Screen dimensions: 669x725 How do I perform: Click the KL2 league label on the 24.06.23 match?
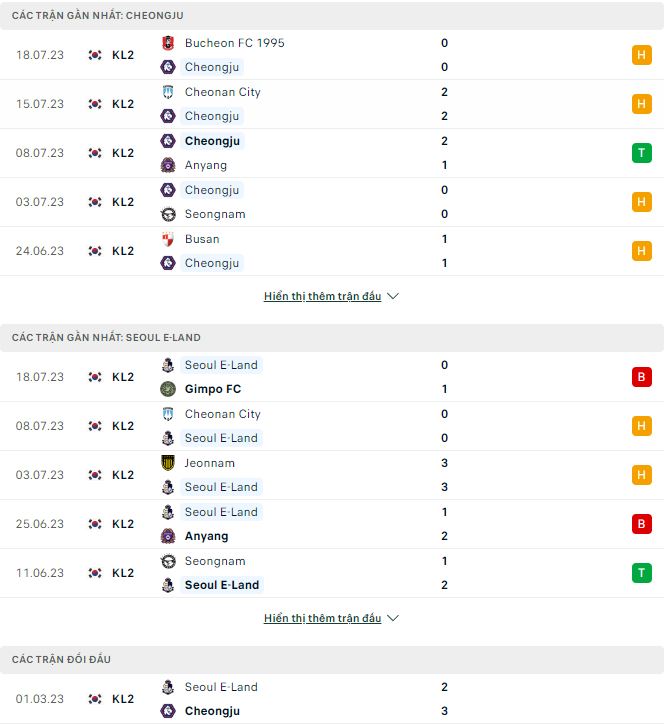pyautogui.click(x=123, y=251)
